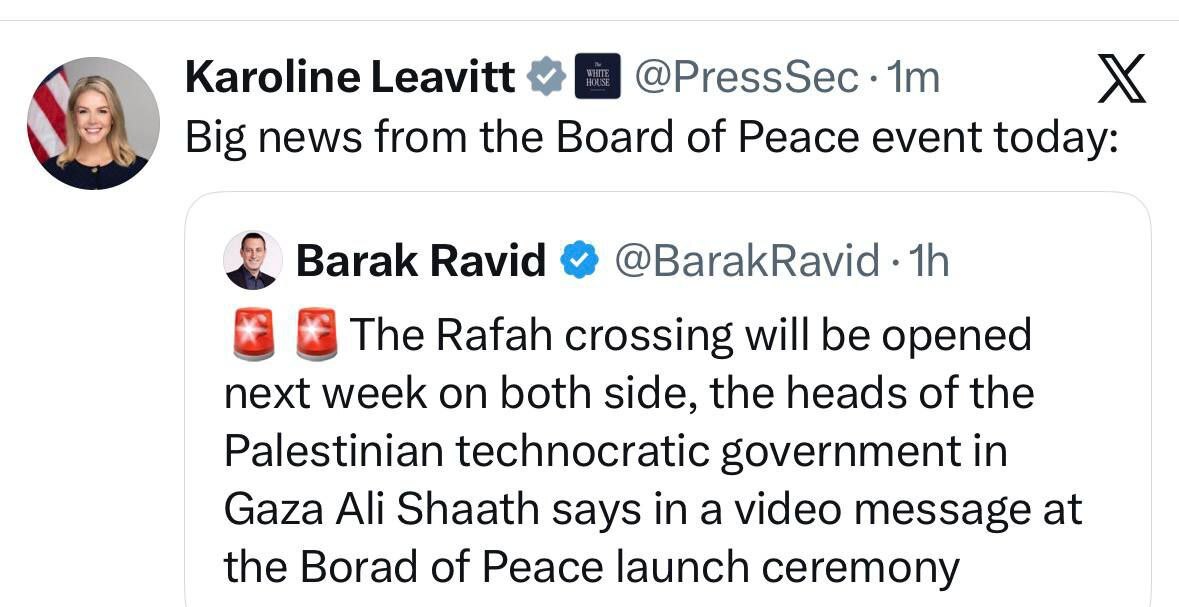Open the Karoline Leavitt display name link
Screen dimensions: 1179x607
click(x=350, y=77)
